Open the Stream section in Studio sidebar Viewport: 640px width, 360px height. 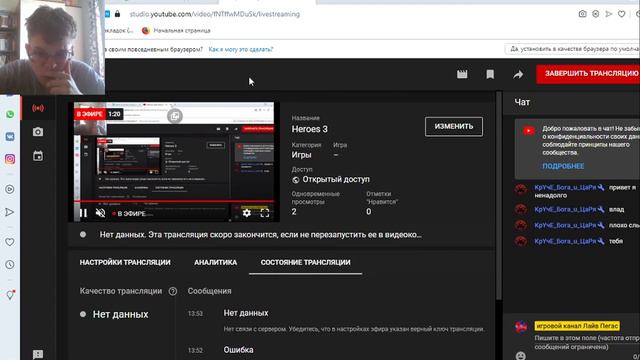[x=38, y=108]
